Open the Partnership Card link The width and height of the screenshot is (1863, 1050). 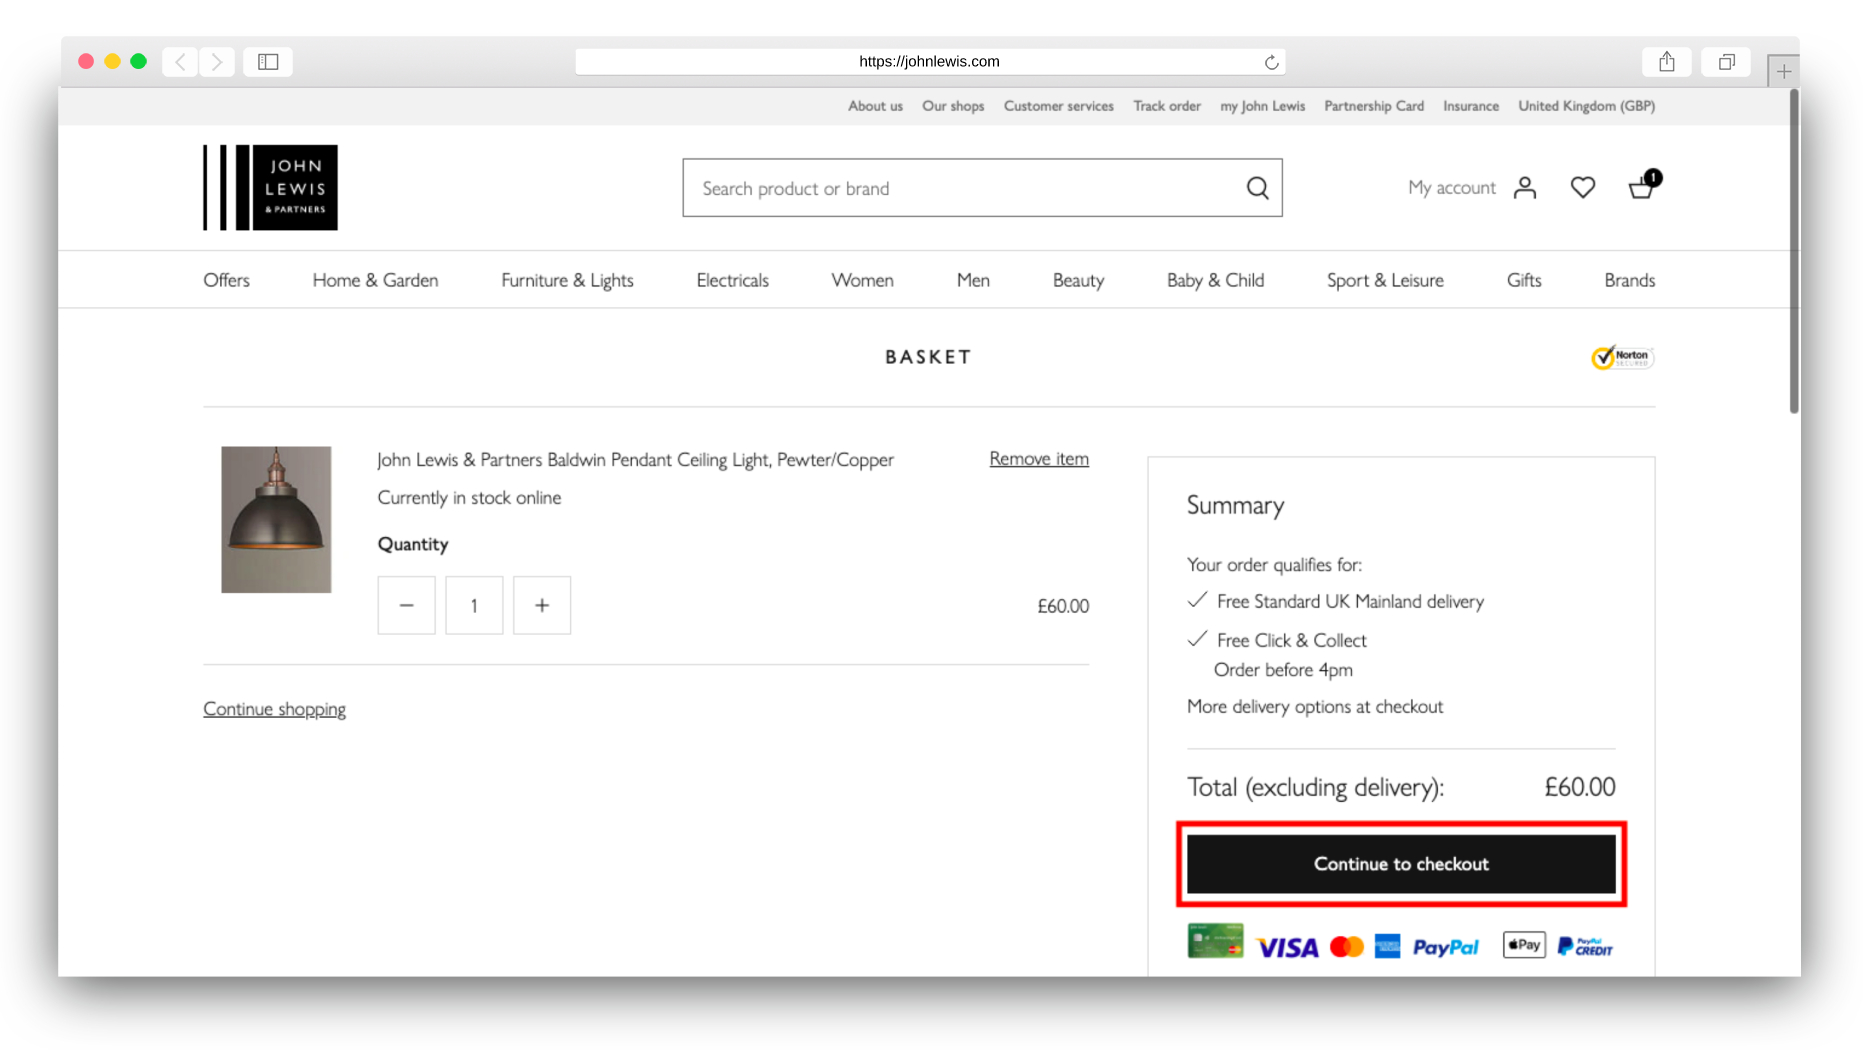[1374, 106]
